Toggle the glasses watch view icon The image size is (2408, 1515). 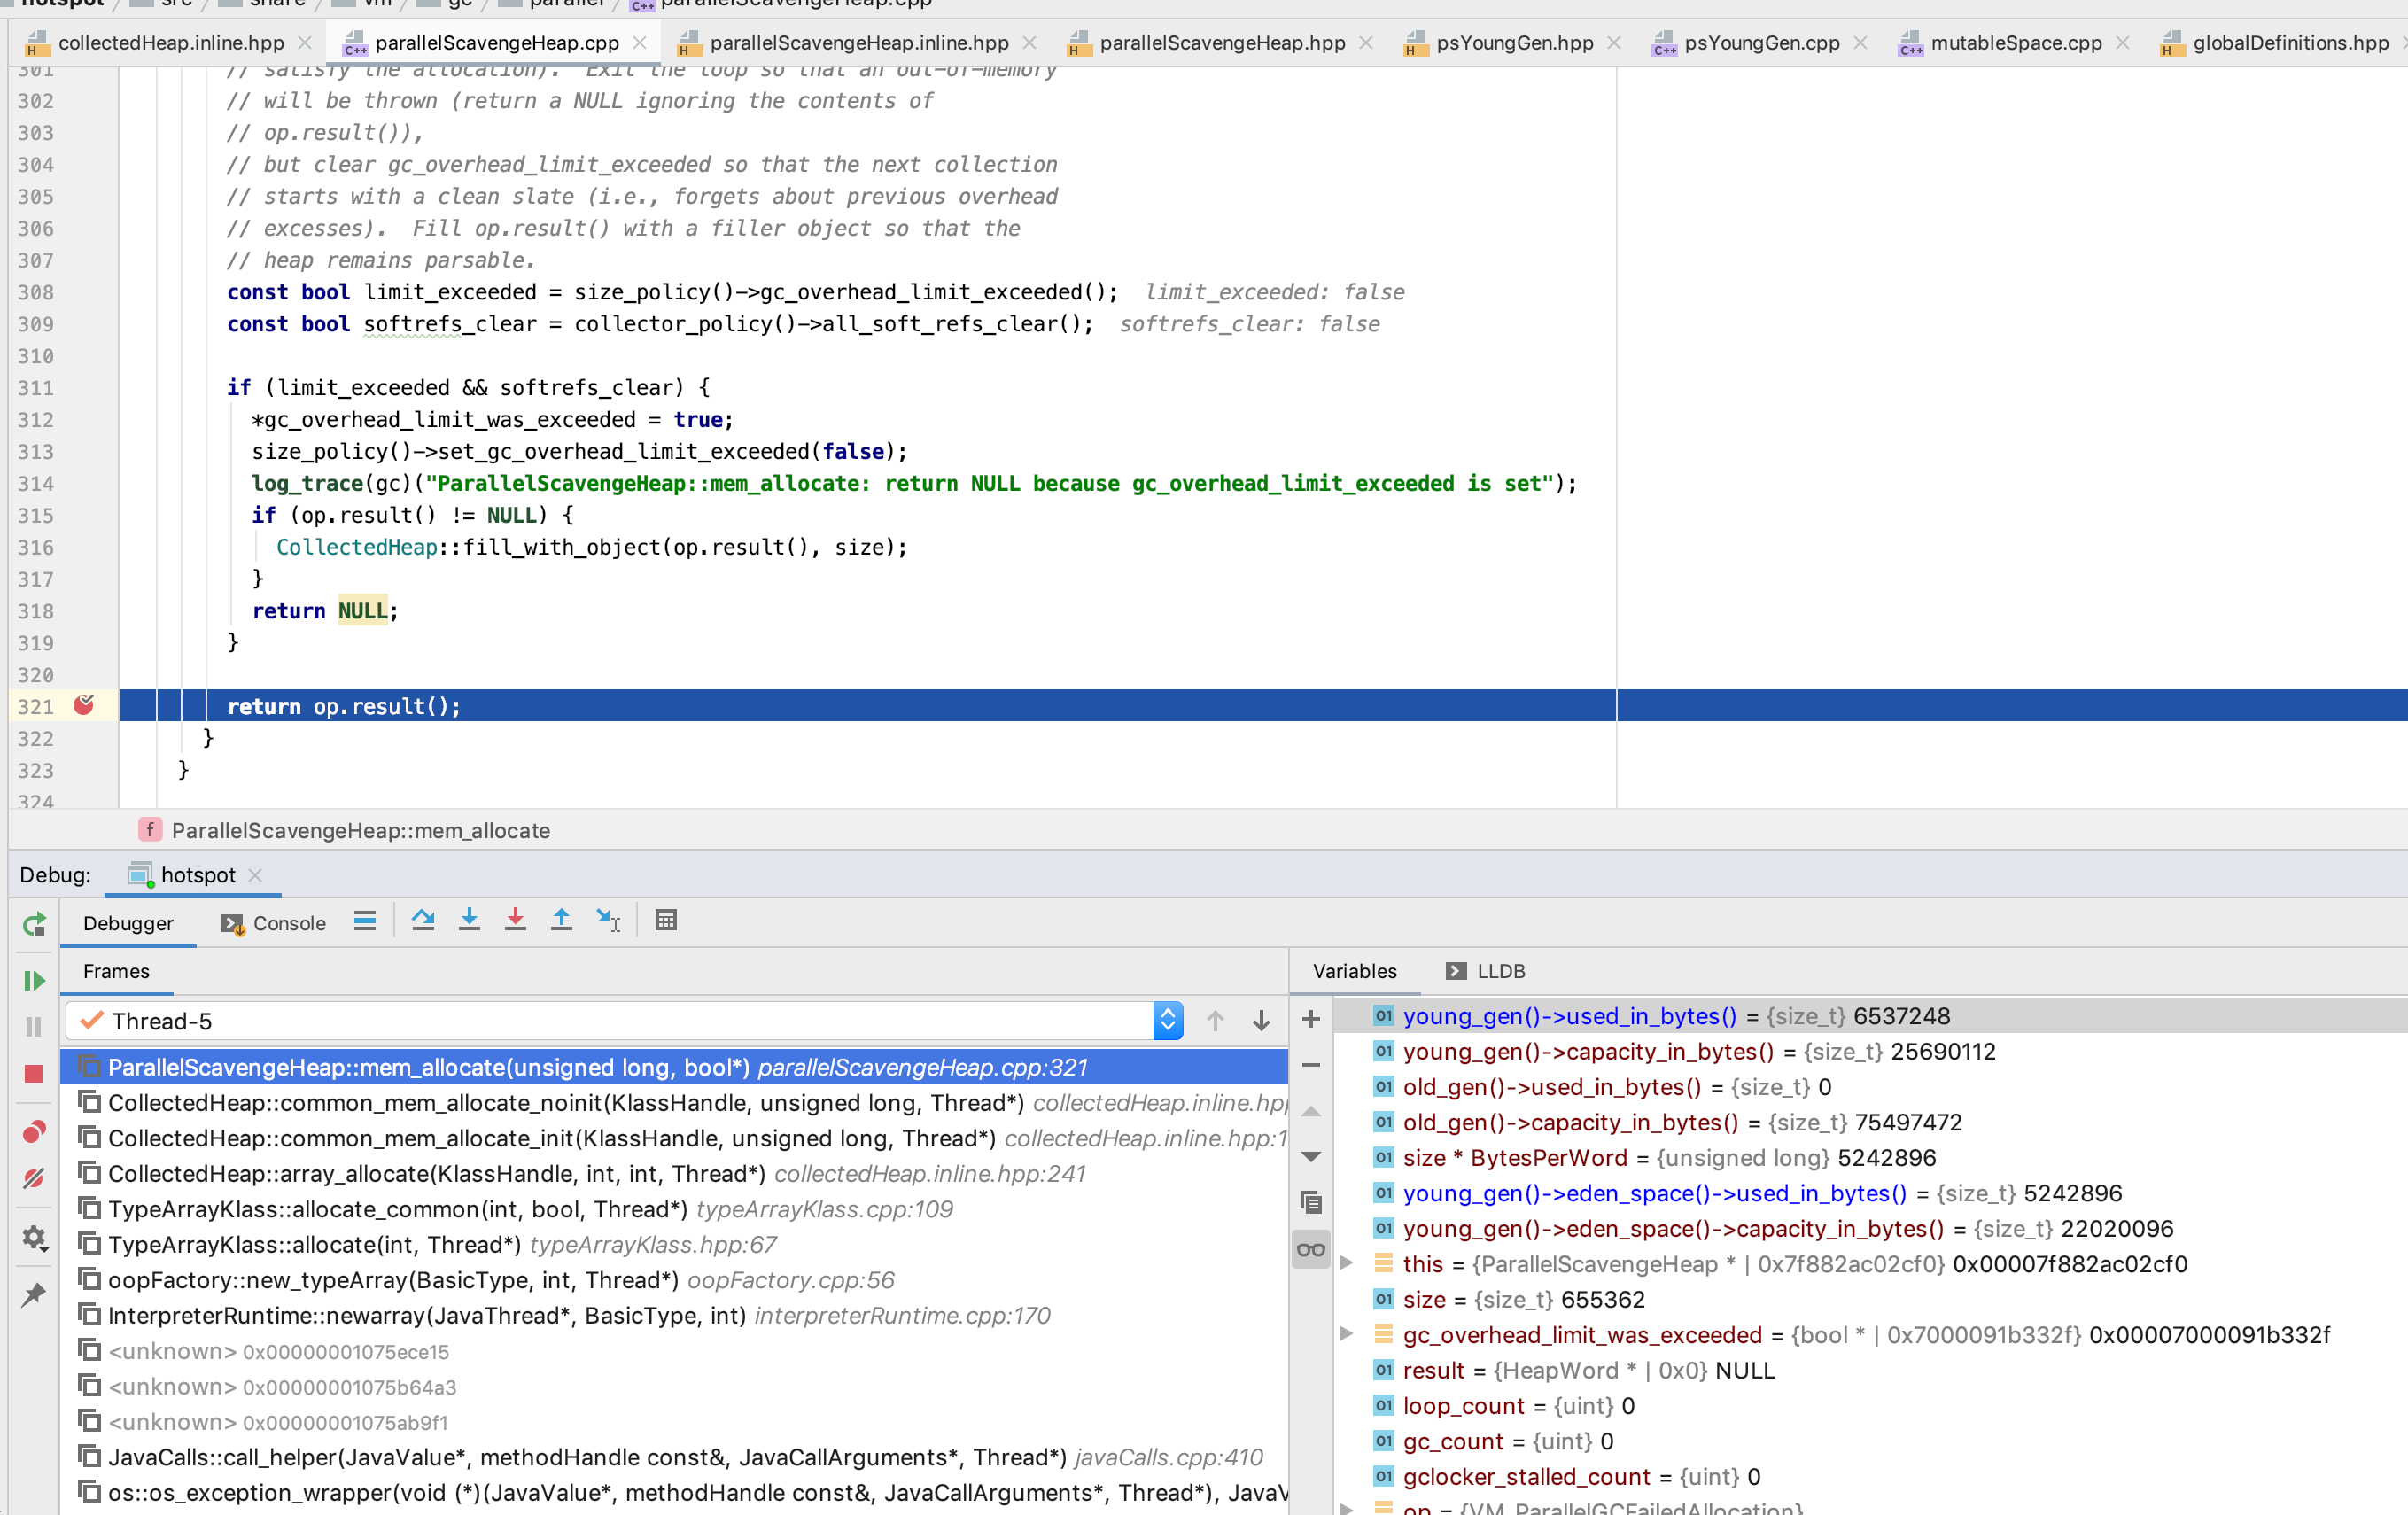point(1310,1249)
